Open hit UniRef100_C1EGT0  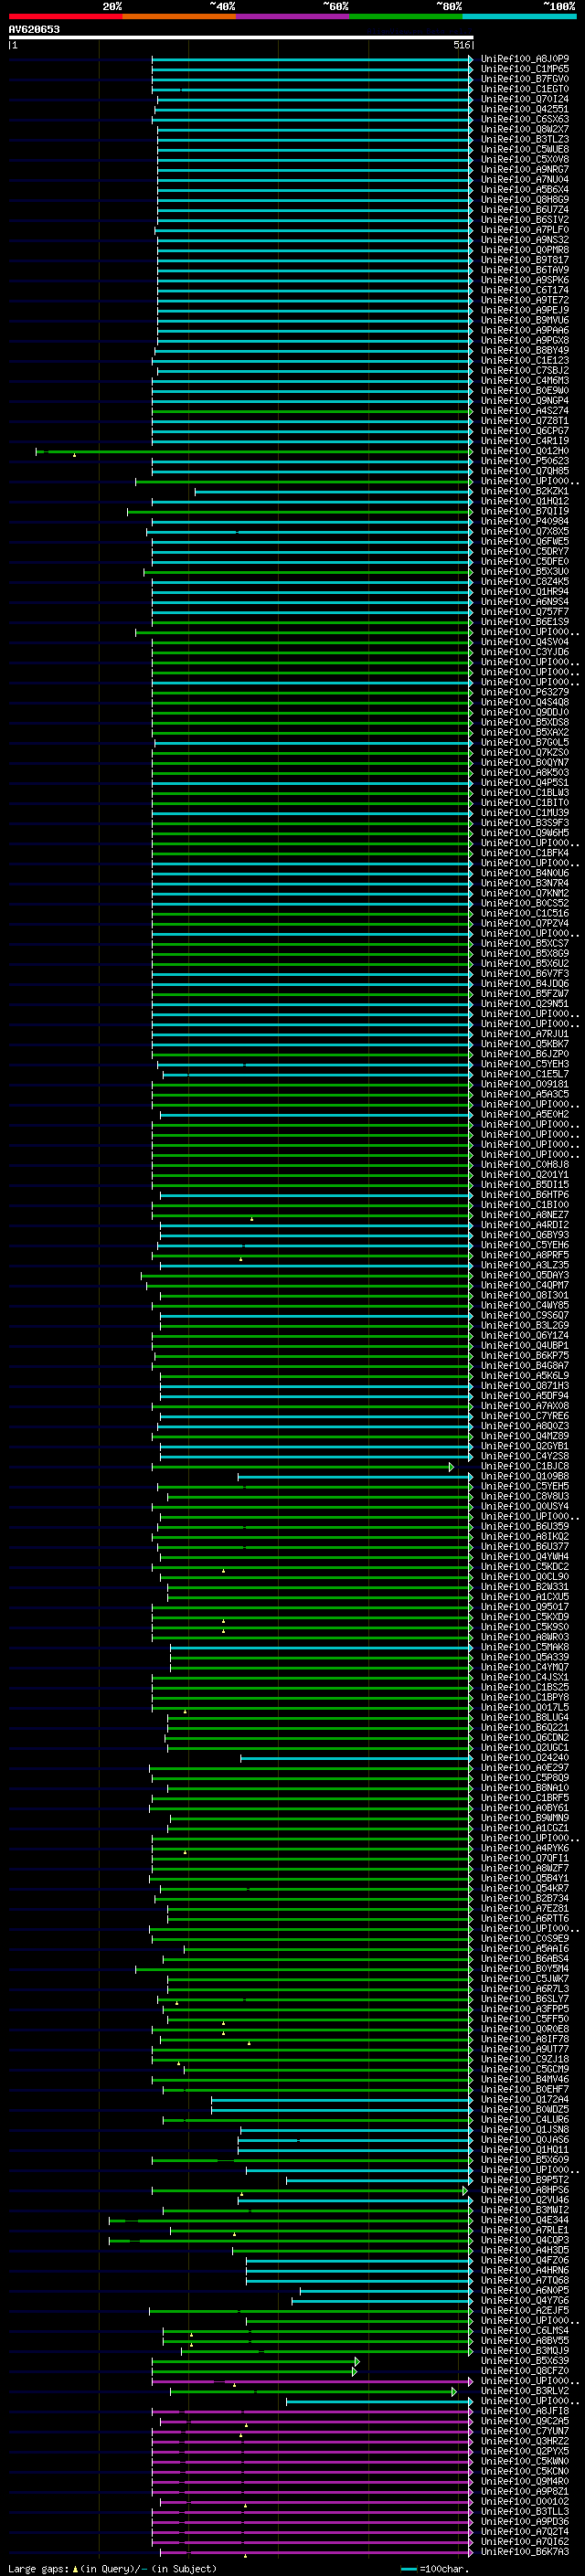coord(525,89)
